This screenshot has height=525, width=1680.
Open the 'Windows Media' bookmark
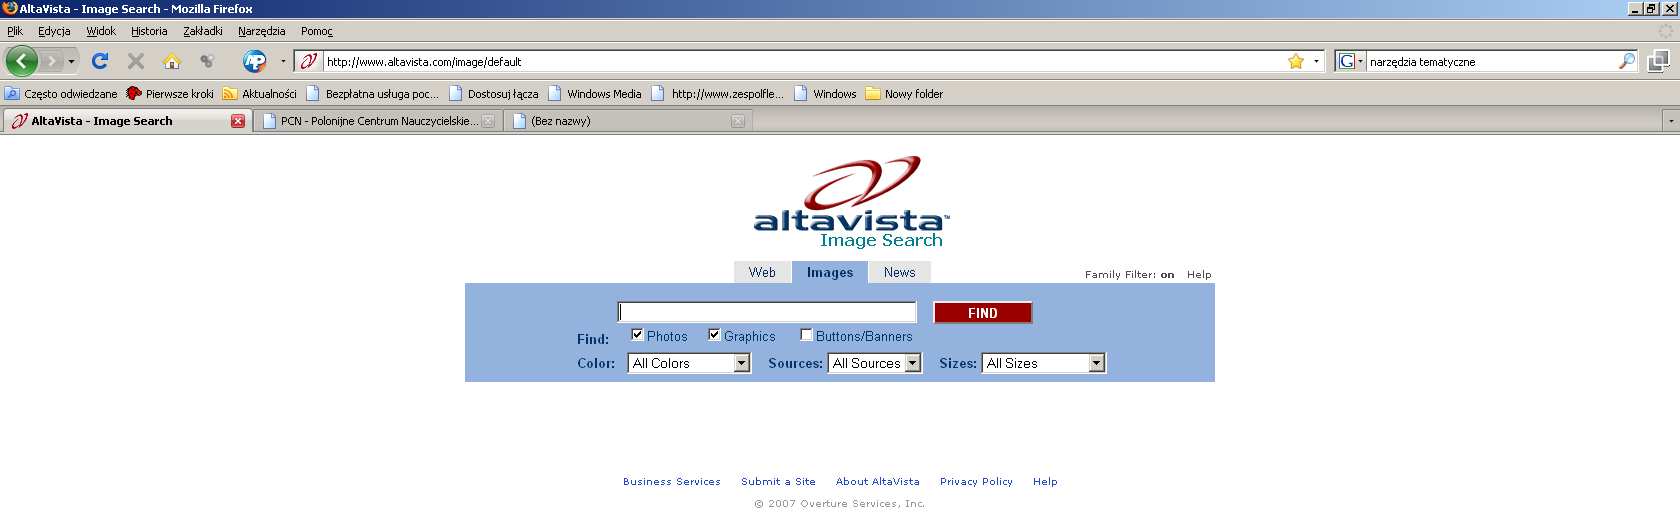pos(594,94)
